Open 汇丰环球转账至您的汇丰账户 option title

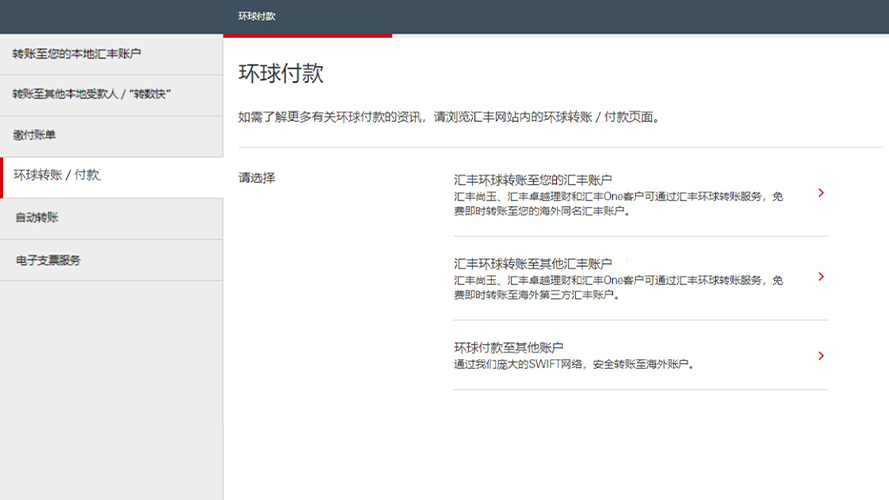[x=532, y=180]
